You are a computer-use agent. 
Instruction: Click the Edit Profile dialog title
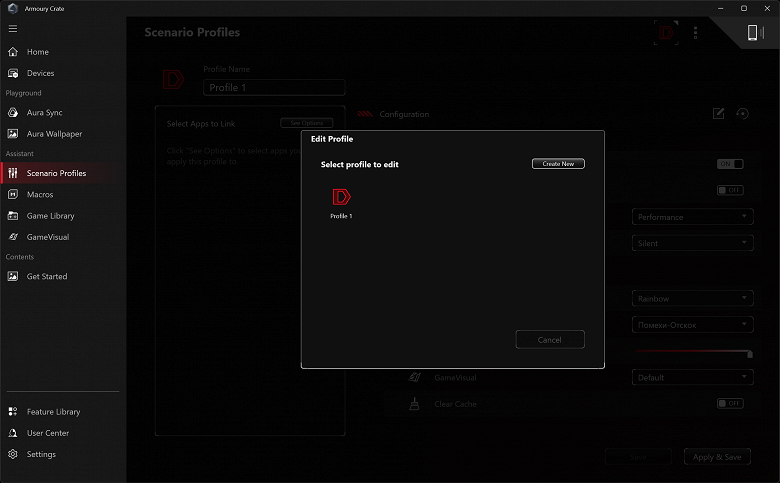(332, 139)
